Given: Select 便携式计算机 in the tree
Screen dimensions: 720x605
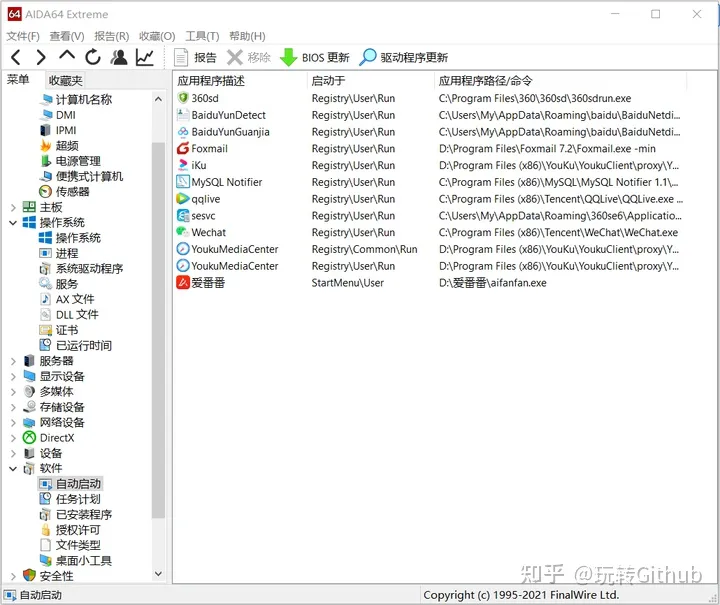Looking at the screenshot, I should (x=81, y=176).
